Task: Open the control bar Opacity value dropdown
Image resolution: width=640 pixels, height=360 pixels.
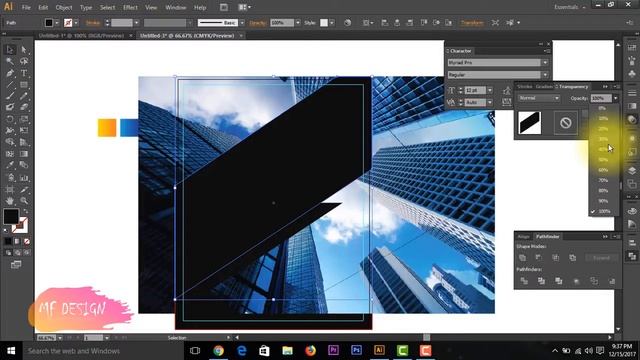Action: 298,23
